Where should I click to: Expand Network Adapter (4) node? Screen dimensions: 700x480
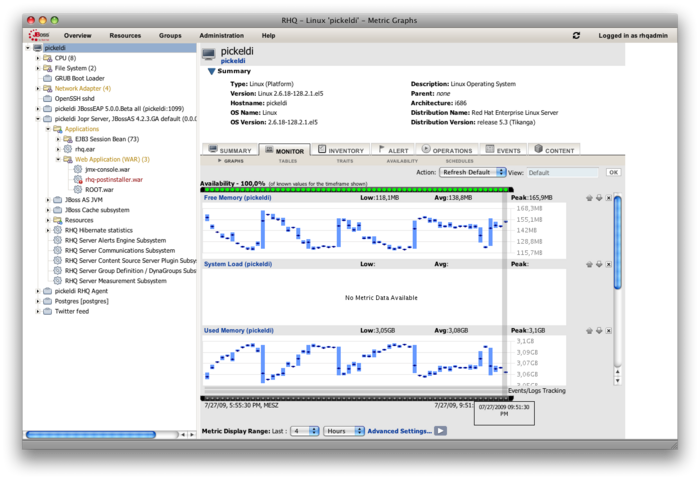tap(38, 88)
